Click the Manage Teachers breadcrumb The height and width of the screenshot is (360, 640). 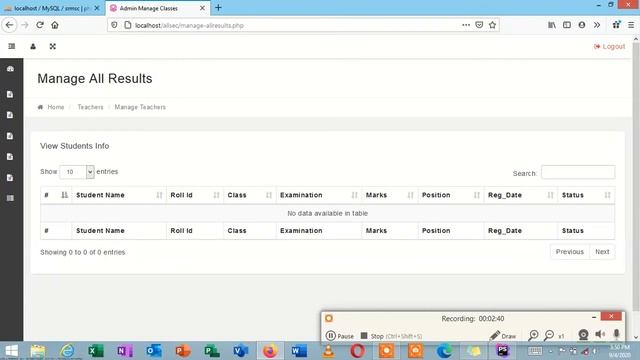(140, 107)
